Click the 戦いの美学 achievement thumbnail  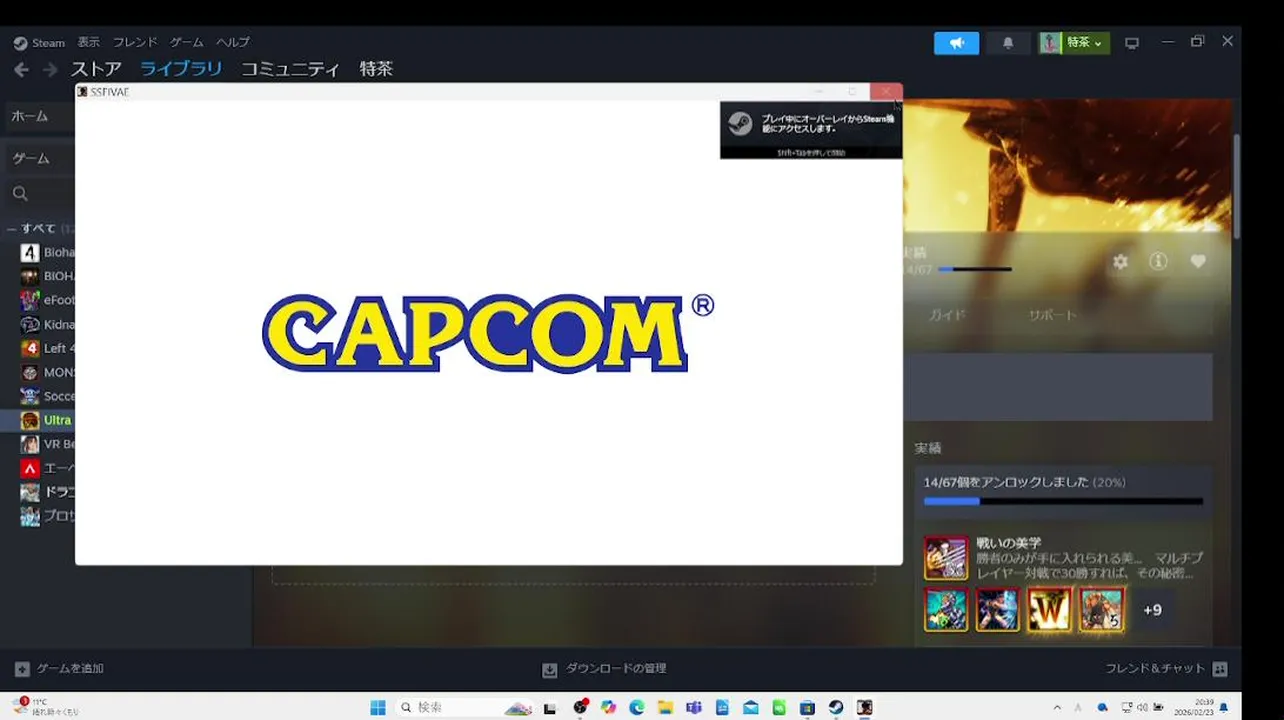pos(945,558)
